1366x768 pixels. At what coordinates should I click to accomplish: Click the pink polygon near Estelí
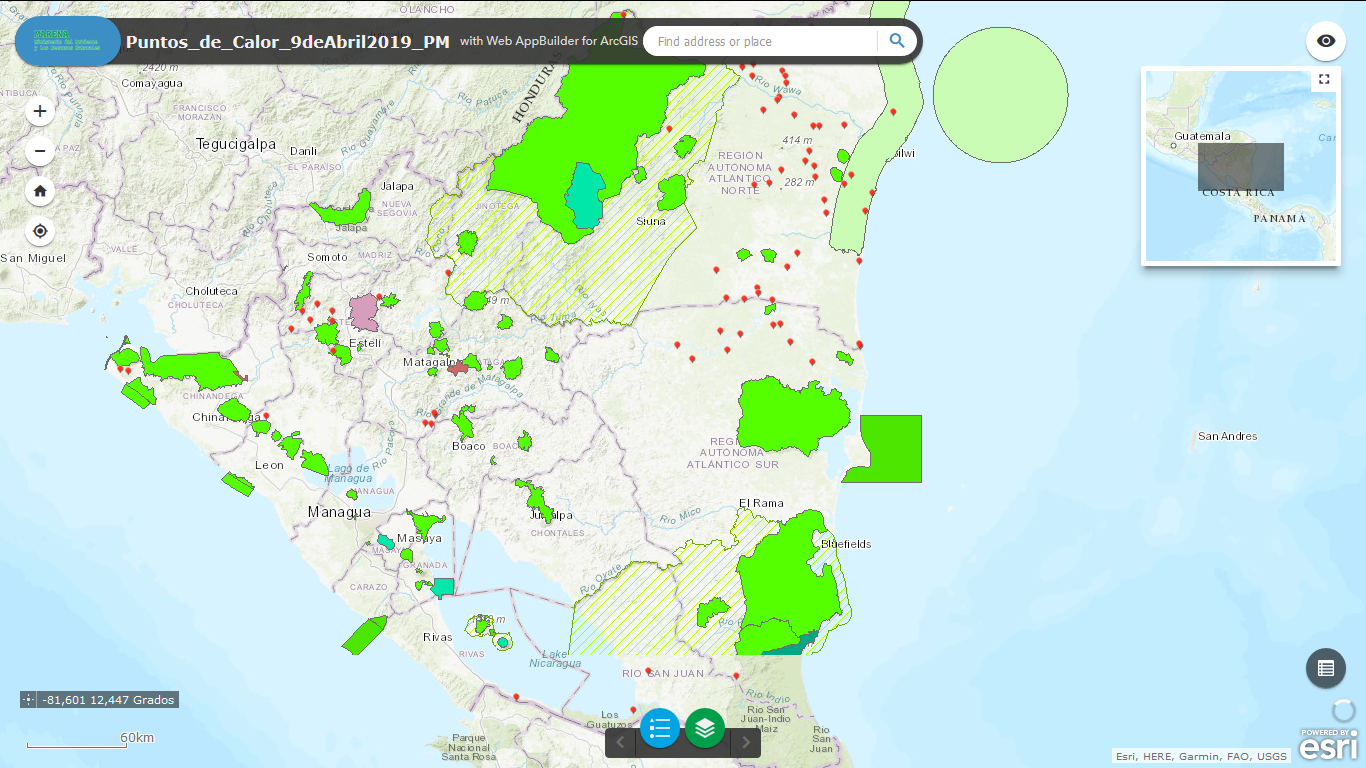(x=363, y=311)
